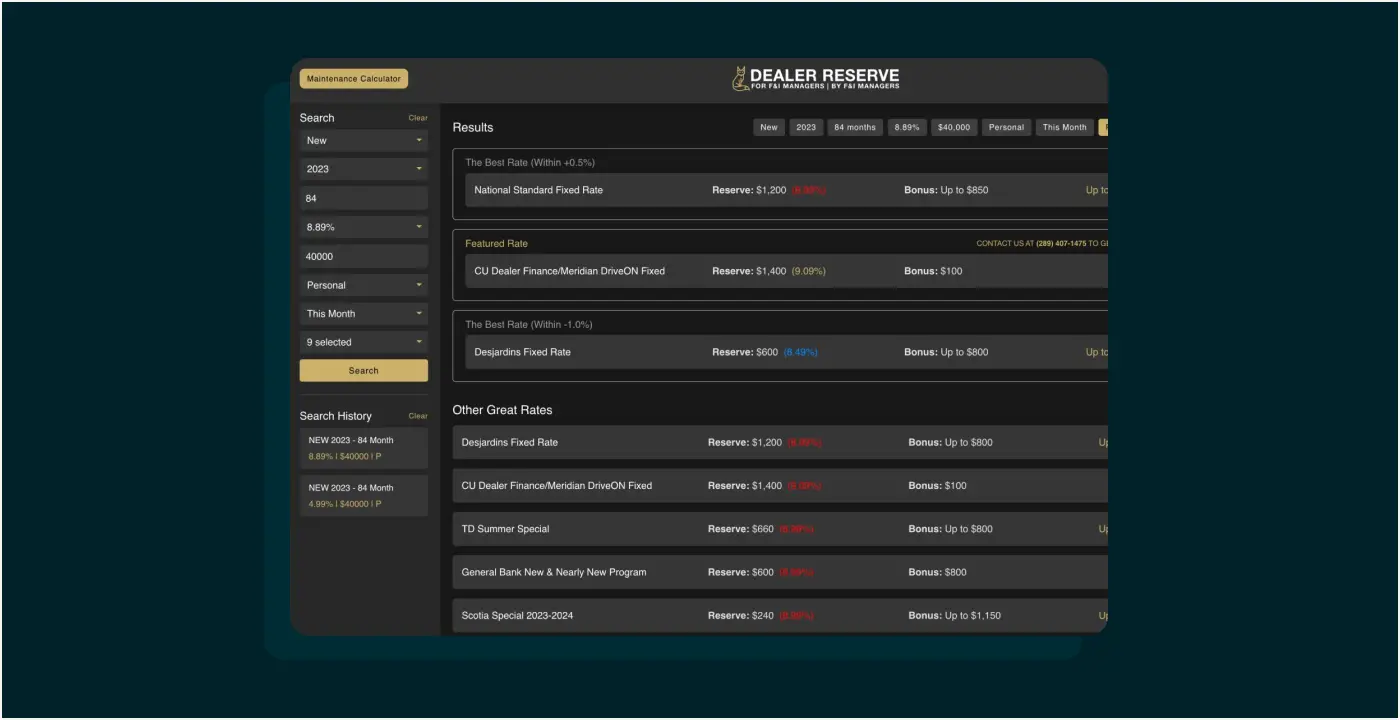Open the 2023 model year dropdown
1400x720 pixels.
364,169
